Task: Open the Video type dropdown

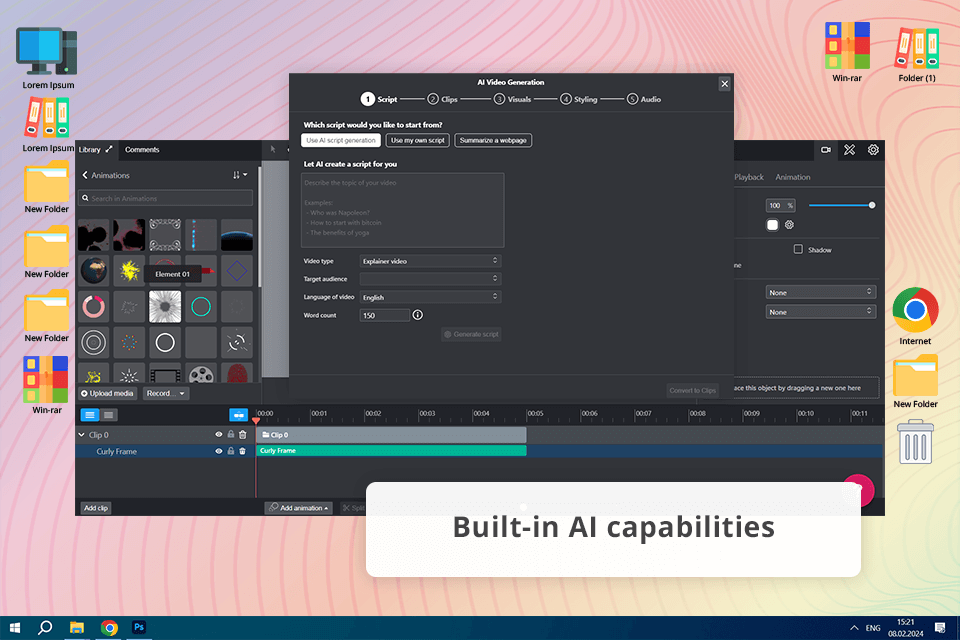Action: coord(430,261)
